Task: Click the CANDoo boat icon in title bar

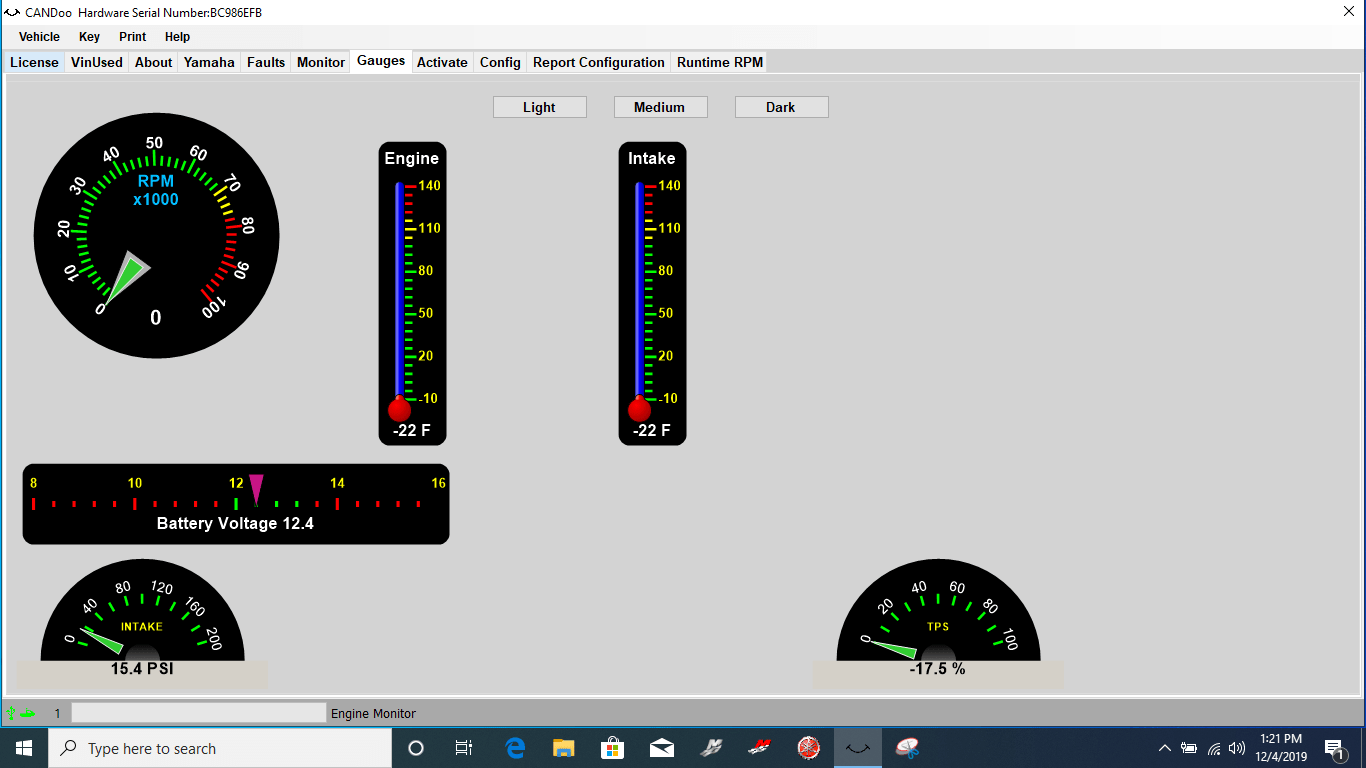Action: (10, 12)
